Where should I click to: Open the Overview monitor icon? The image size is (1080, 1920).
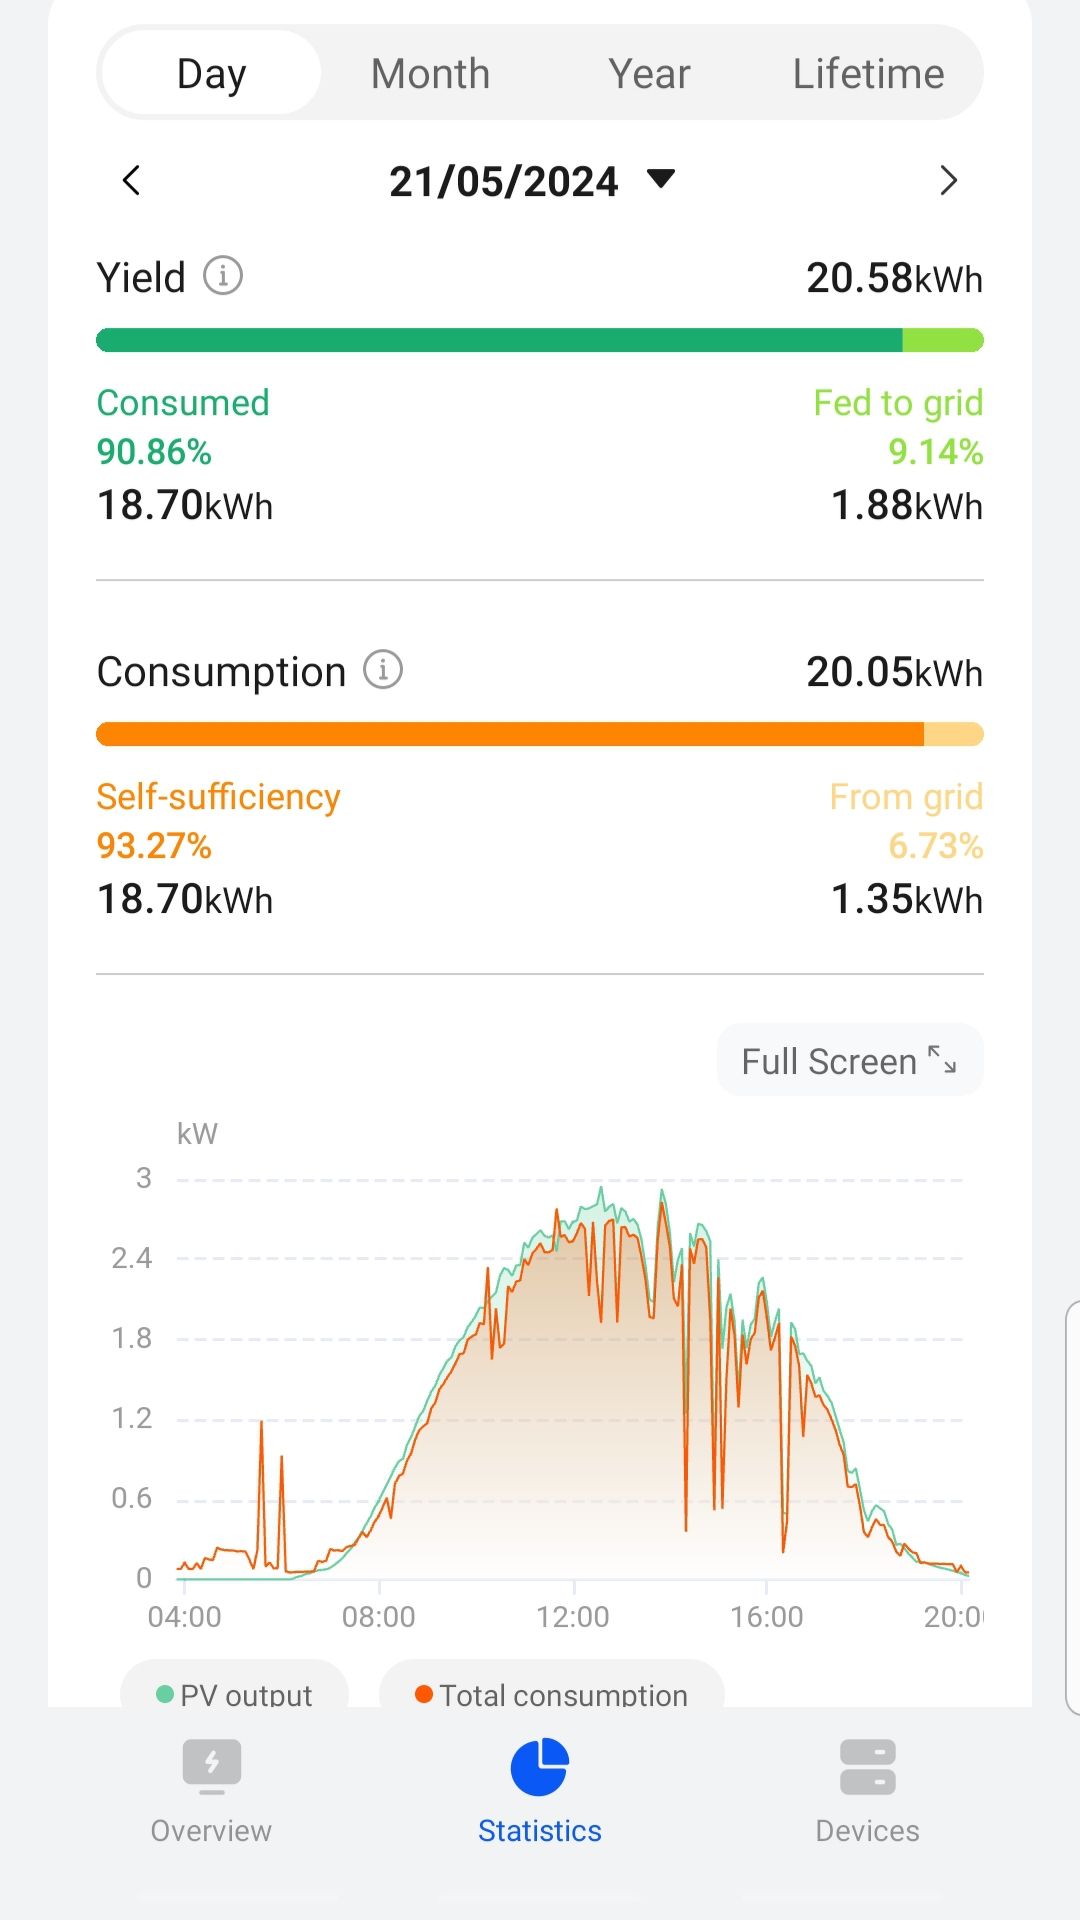(211, 1766)
